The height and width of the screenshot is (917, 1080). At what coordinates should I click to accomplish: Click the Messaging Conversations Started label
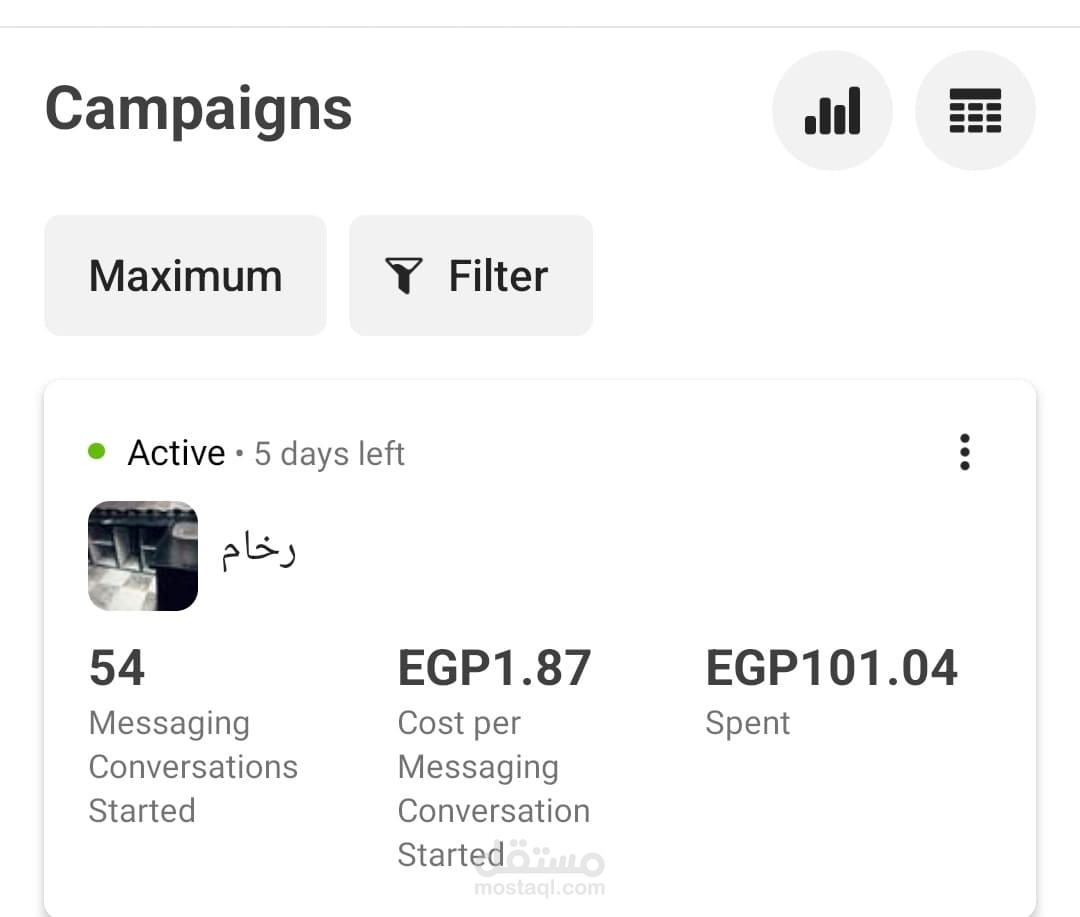pyautogui.click(x=193, y=767)
